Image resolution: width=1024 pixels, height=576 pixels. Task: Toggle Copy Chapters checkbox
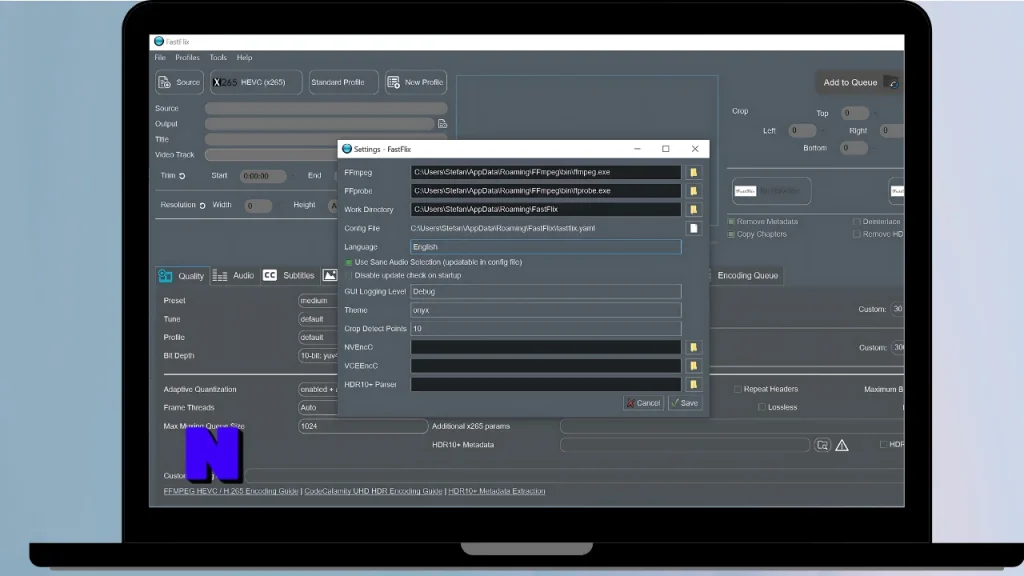pyautogui.click(x=731, y=234)
